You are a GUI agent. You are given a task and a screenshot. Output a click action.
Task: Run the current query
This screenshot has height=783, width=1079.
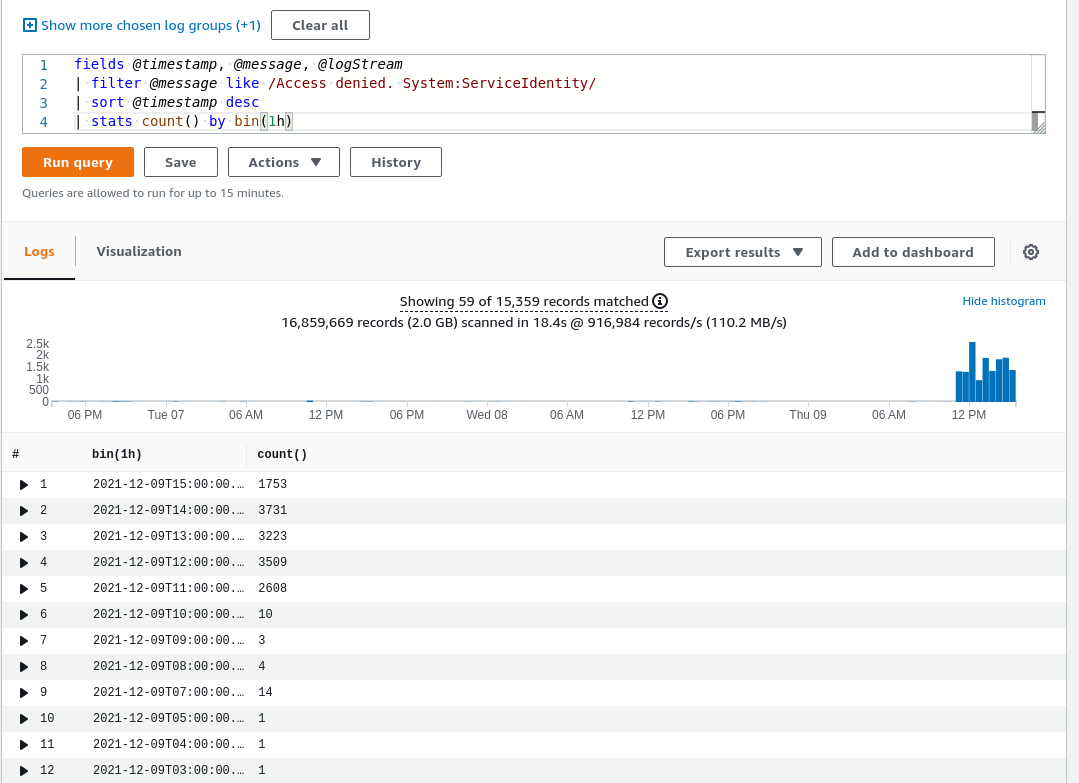pos(77,162)
